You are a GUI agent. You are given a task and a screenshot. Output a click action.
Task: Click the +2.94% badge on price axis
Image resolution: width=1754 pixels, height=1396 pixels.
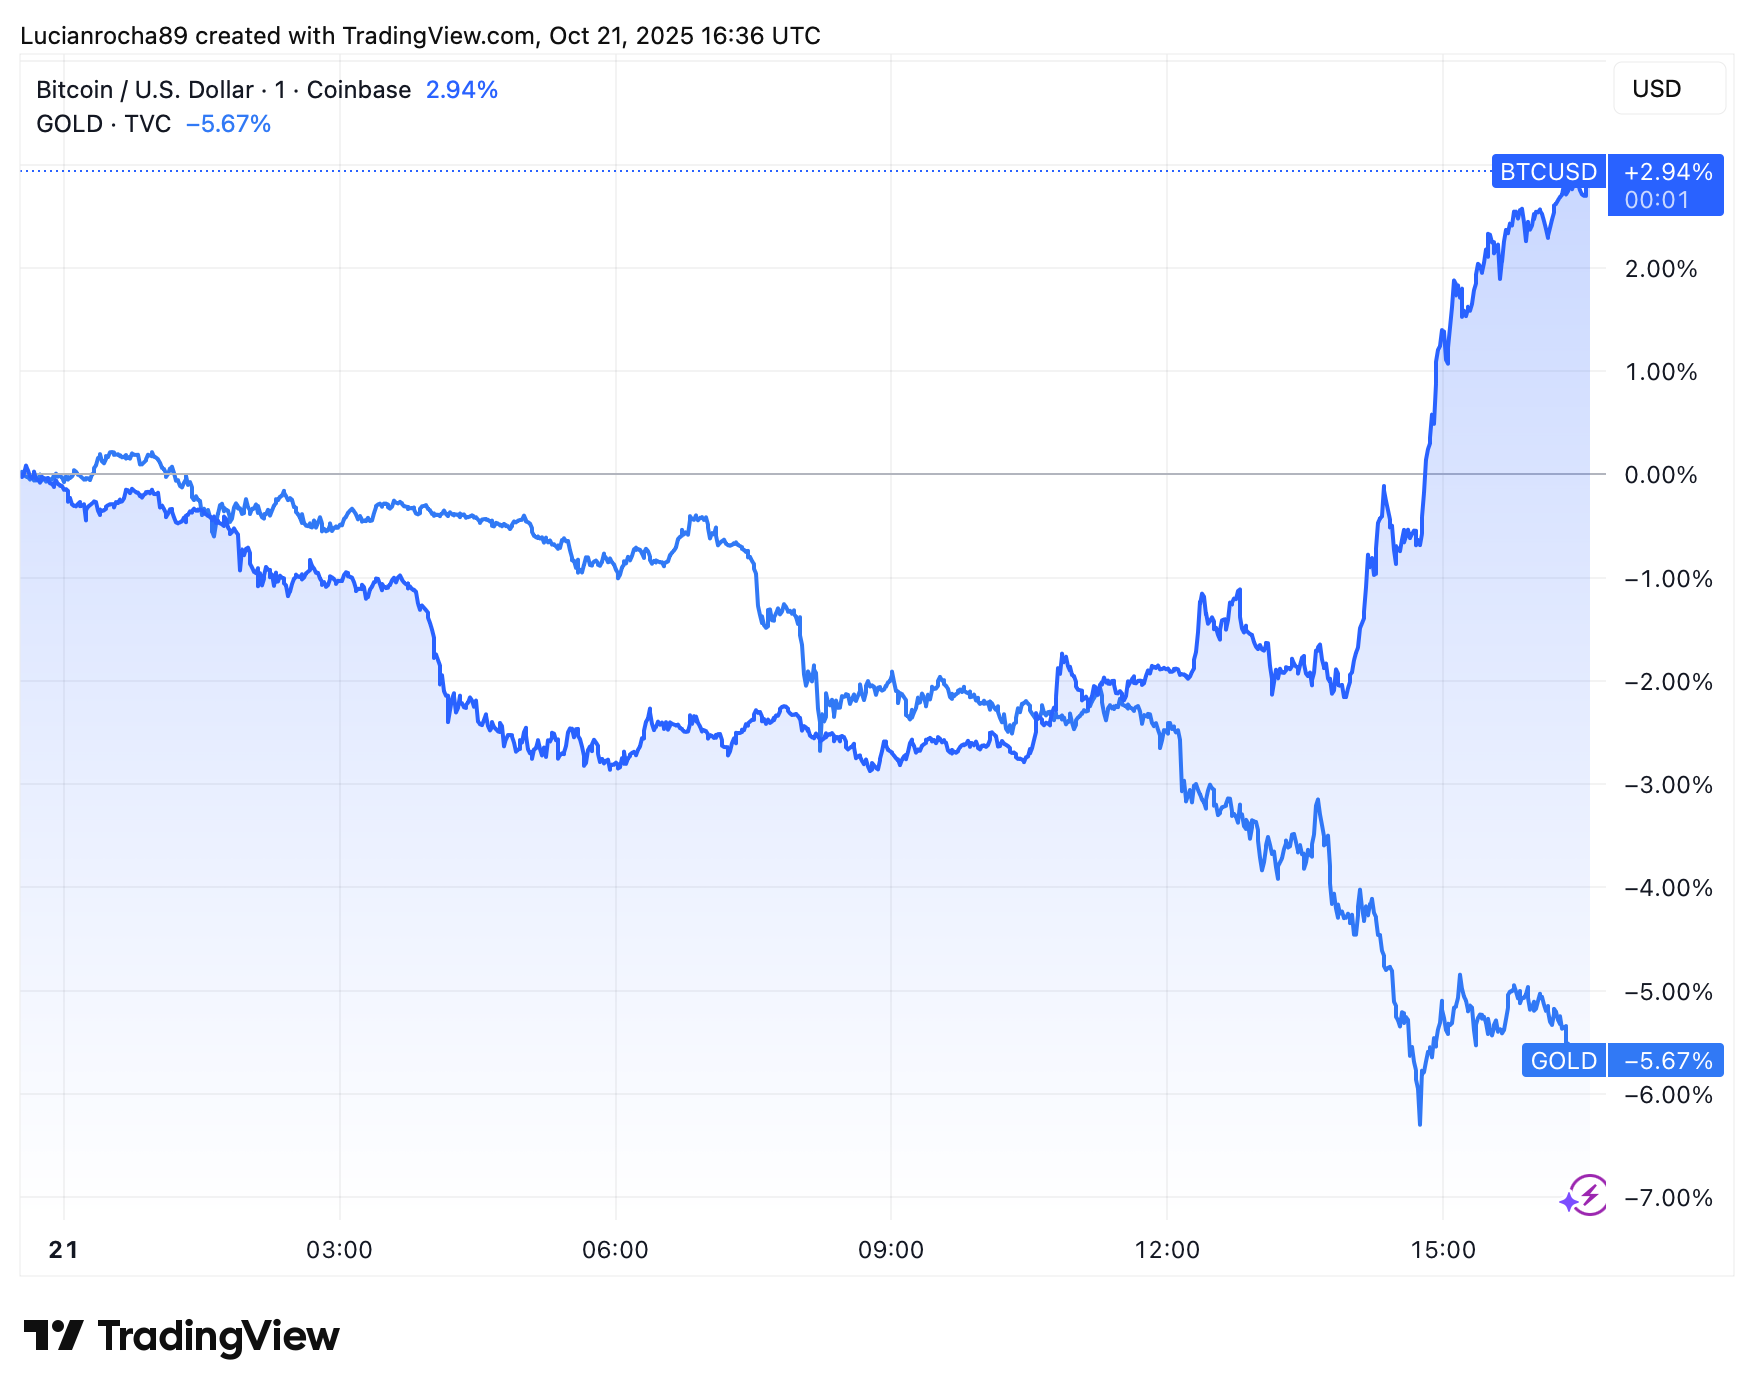click(x=1667, y=172)
